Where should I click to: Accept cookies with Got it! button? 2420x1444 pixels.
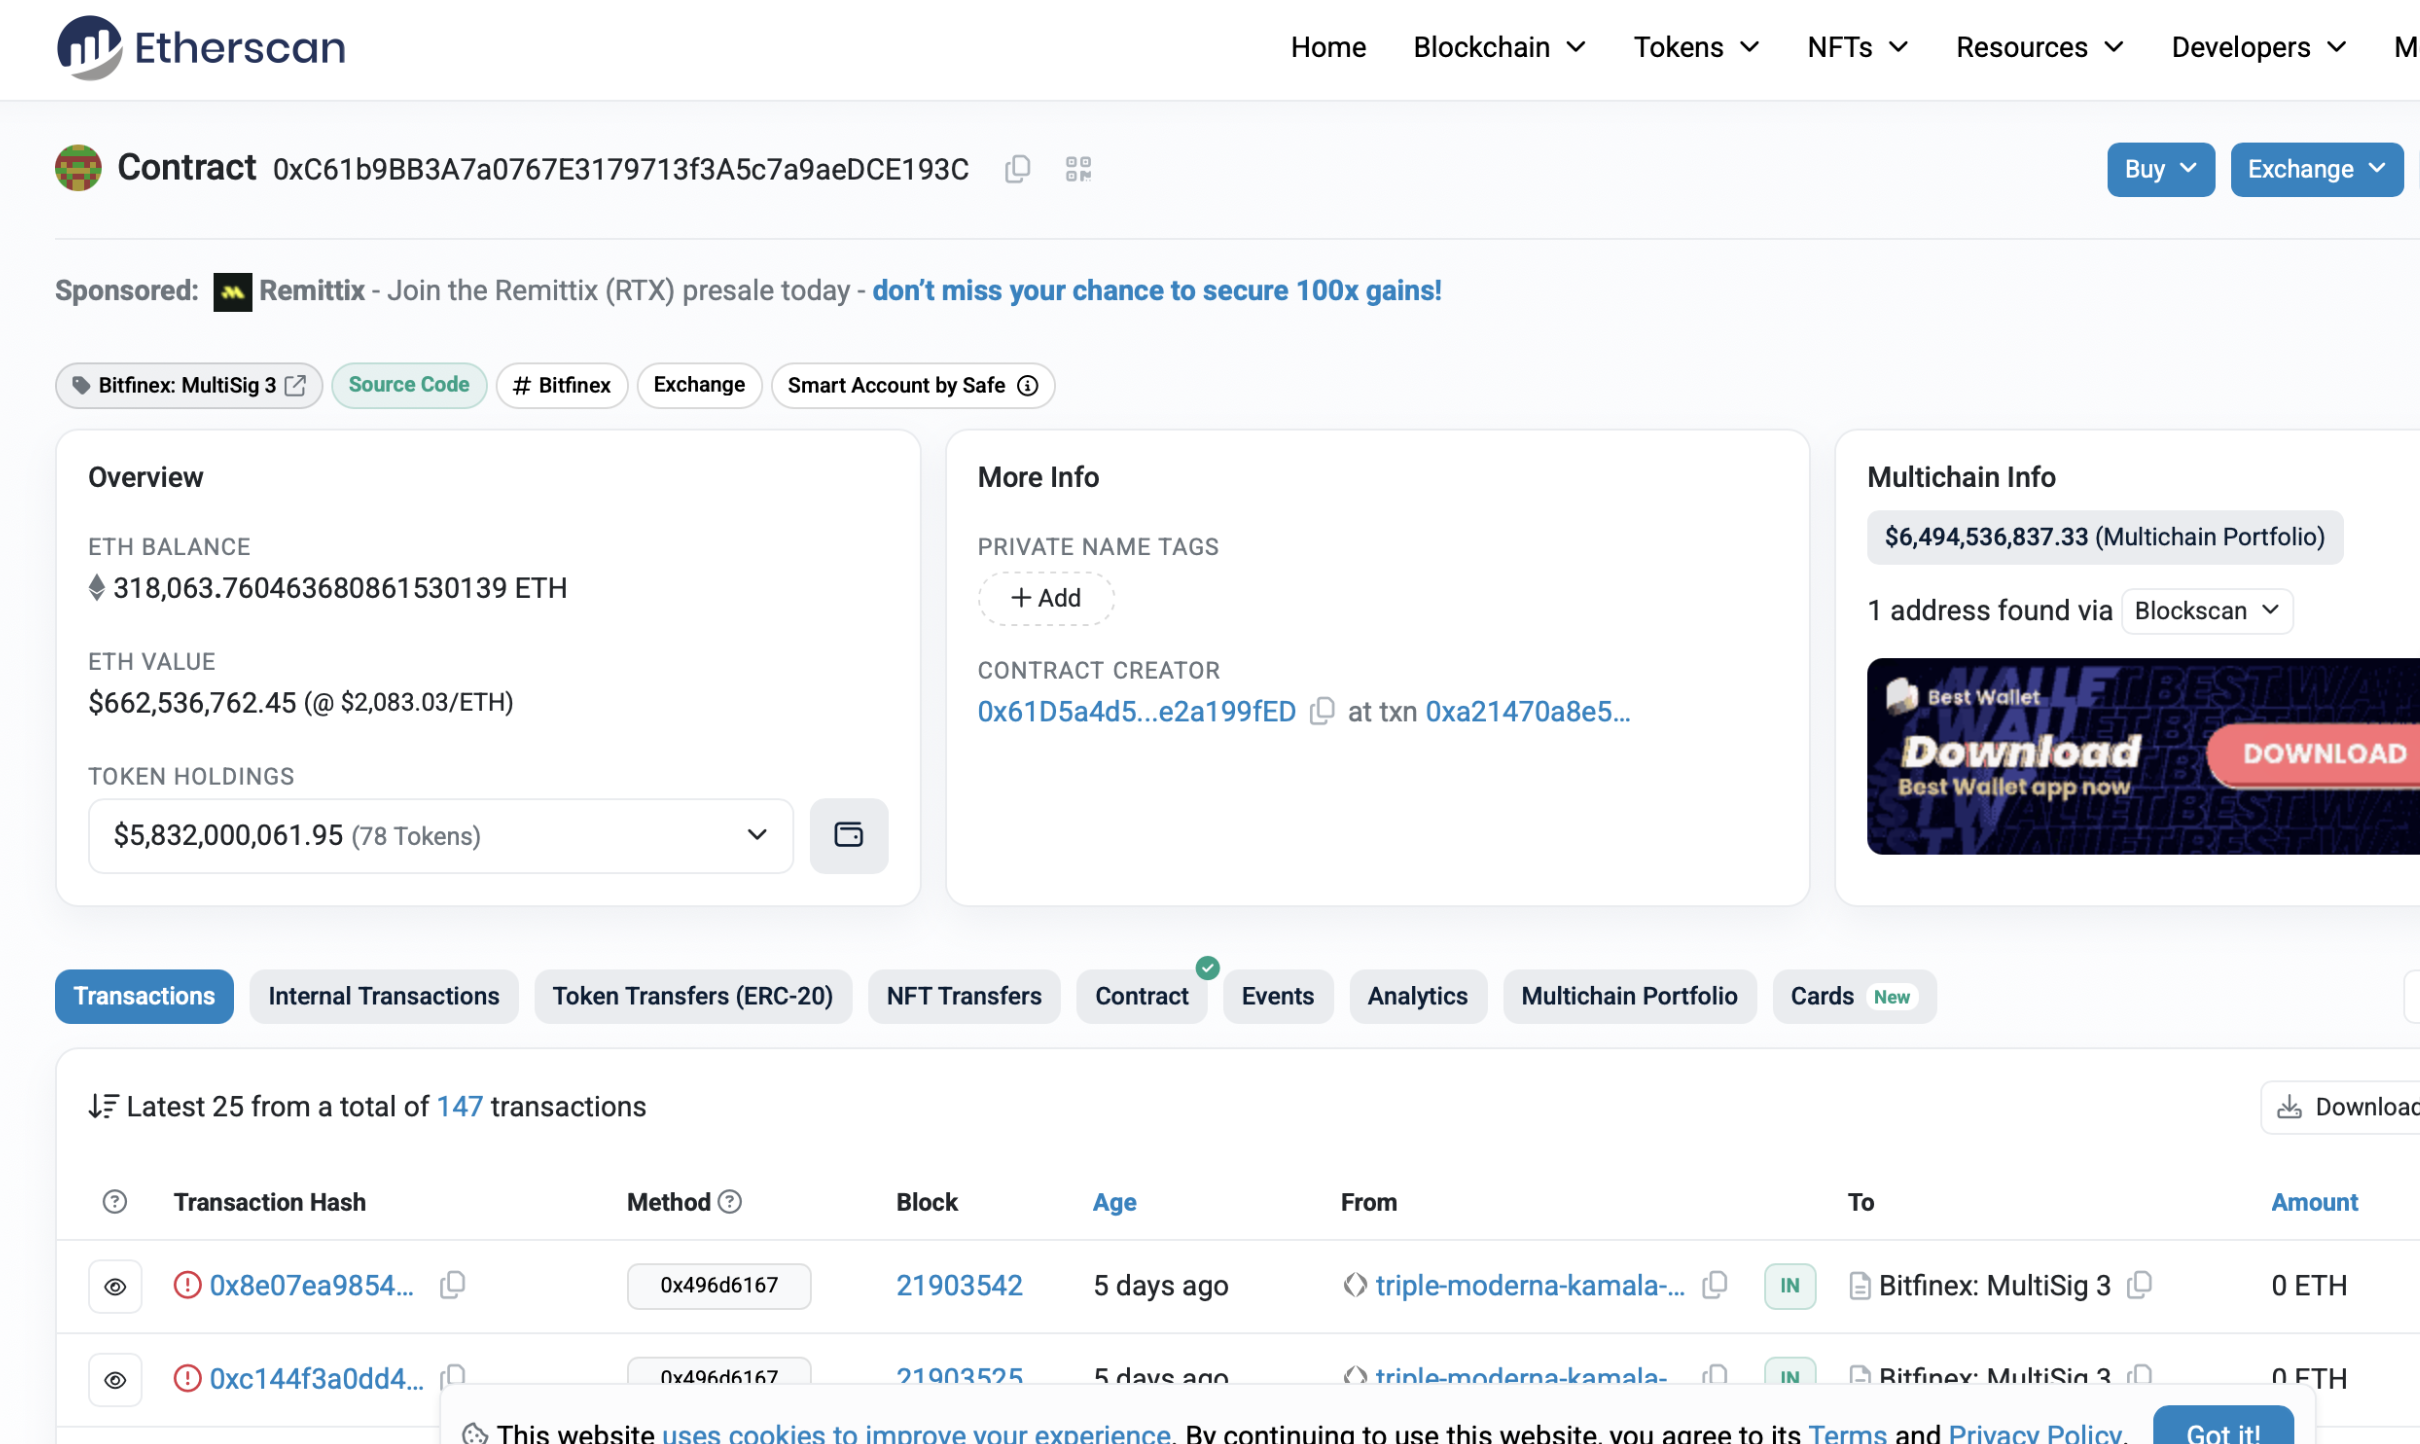[x=2222, y=1427]
